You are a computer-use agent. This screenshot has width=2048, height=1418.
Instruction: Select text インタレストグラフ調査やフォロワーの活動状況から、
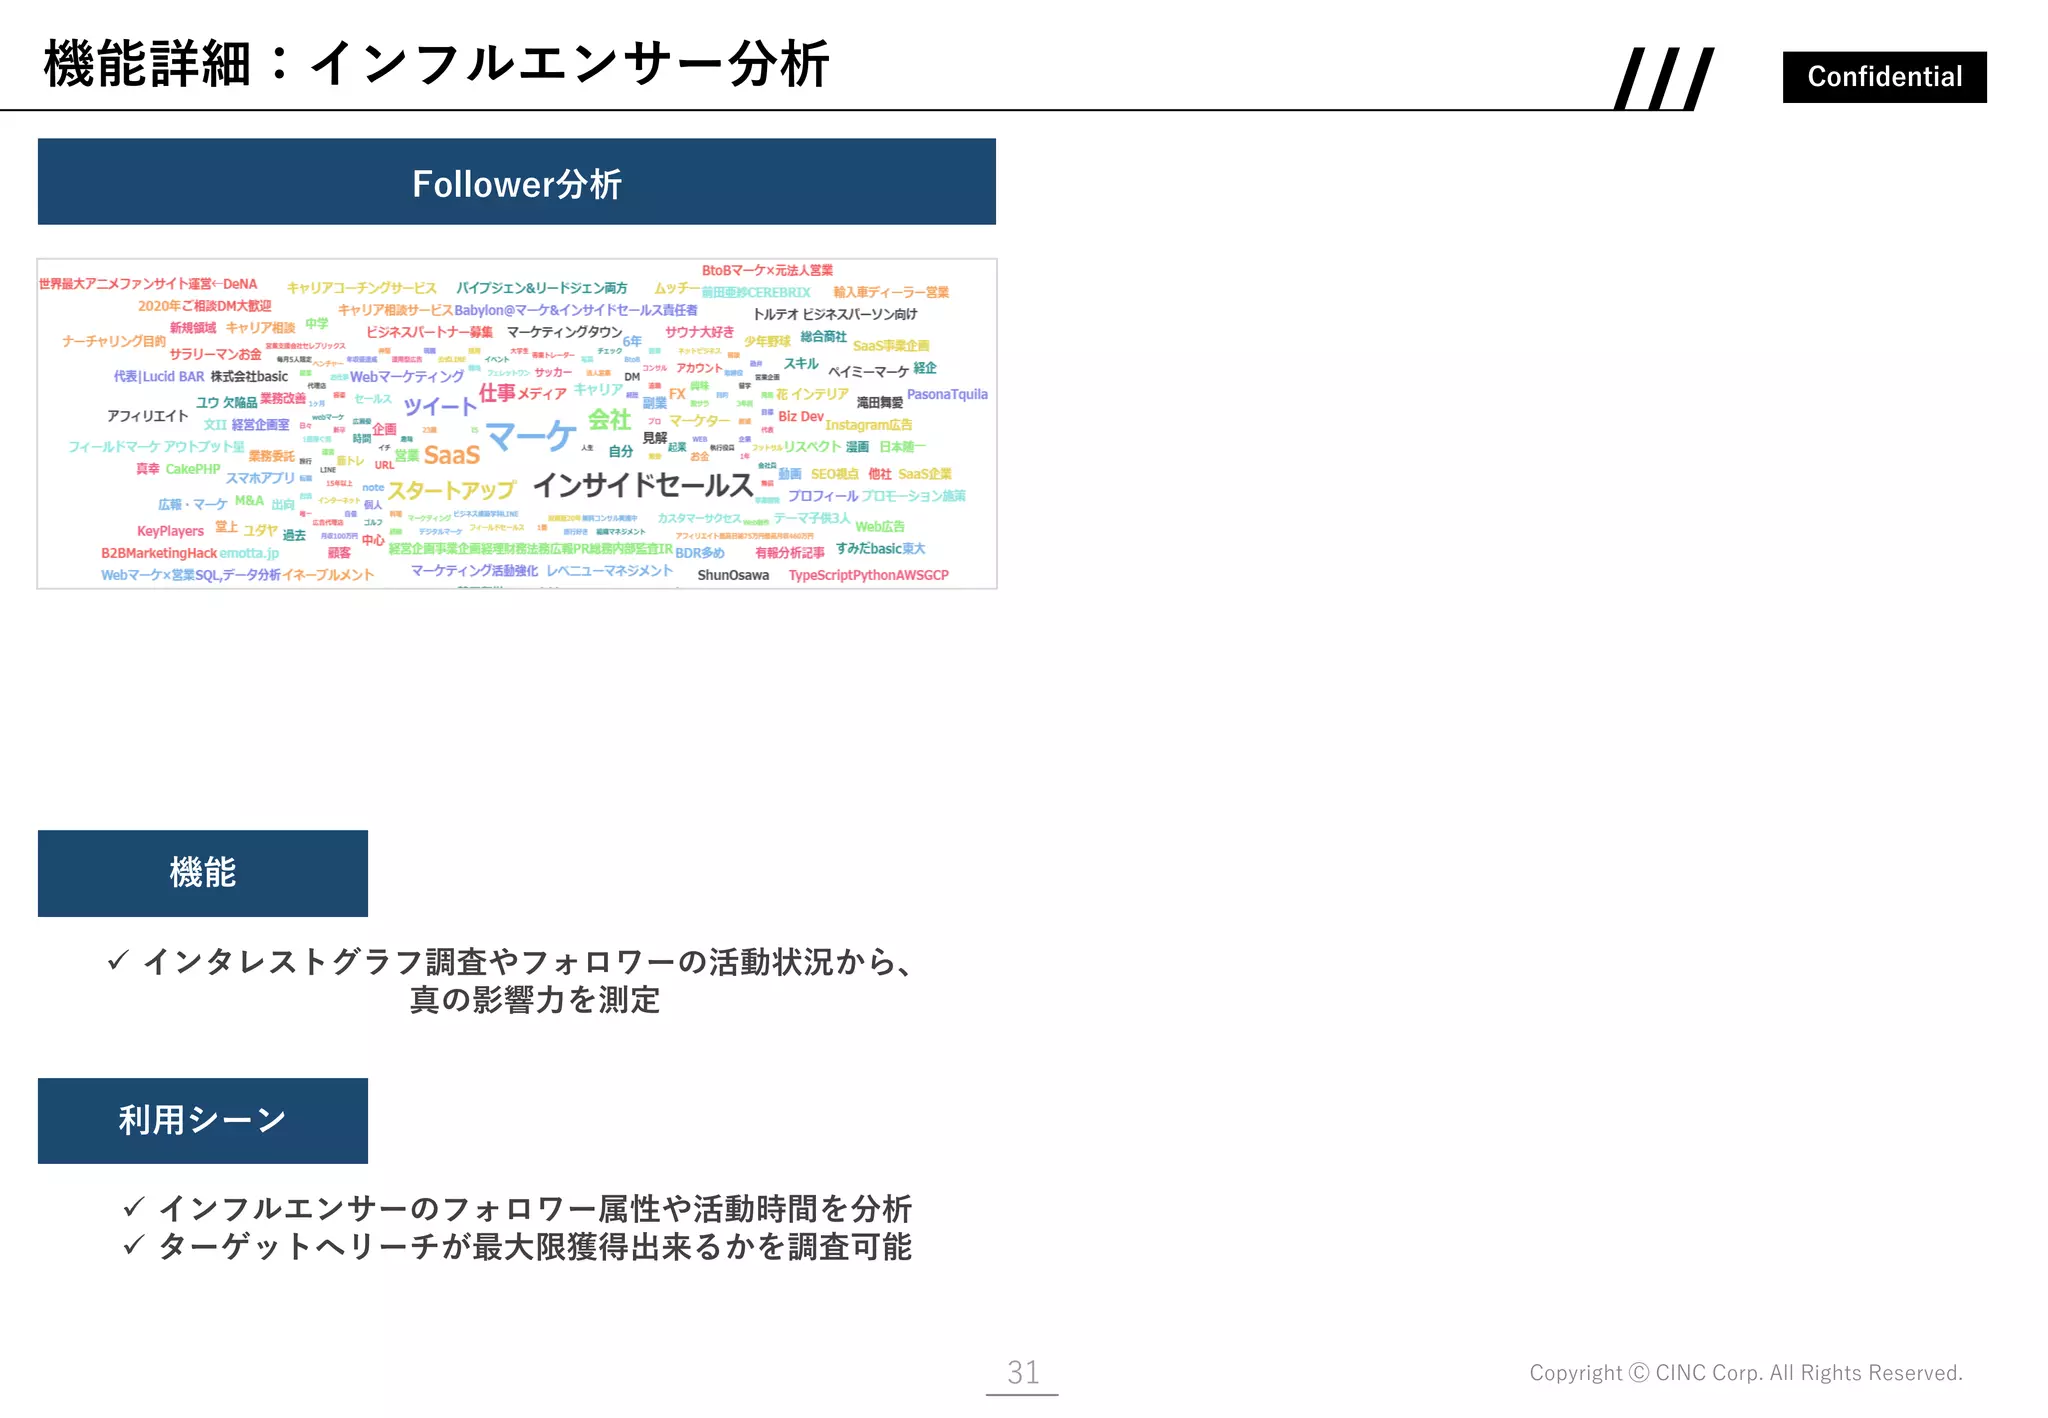[x=528, y=962]
